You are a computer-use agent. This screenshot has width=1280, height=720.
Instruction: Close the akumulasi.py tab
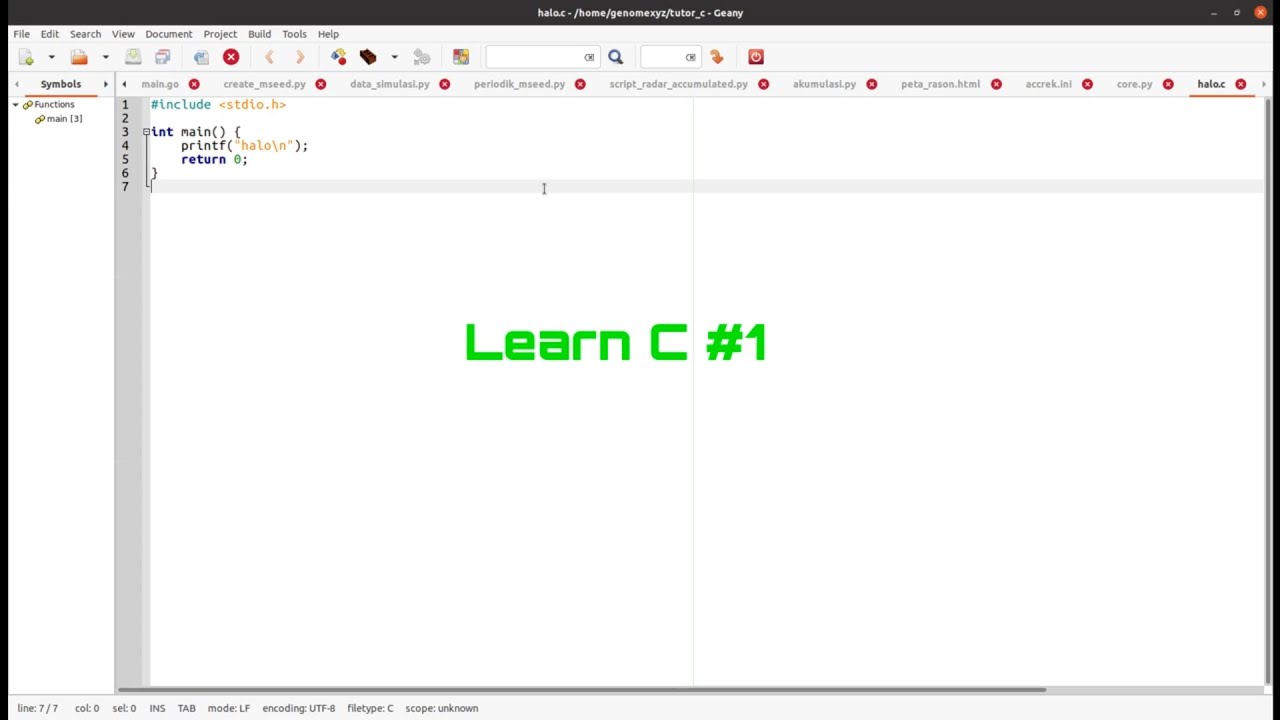(x=872, y=84)
